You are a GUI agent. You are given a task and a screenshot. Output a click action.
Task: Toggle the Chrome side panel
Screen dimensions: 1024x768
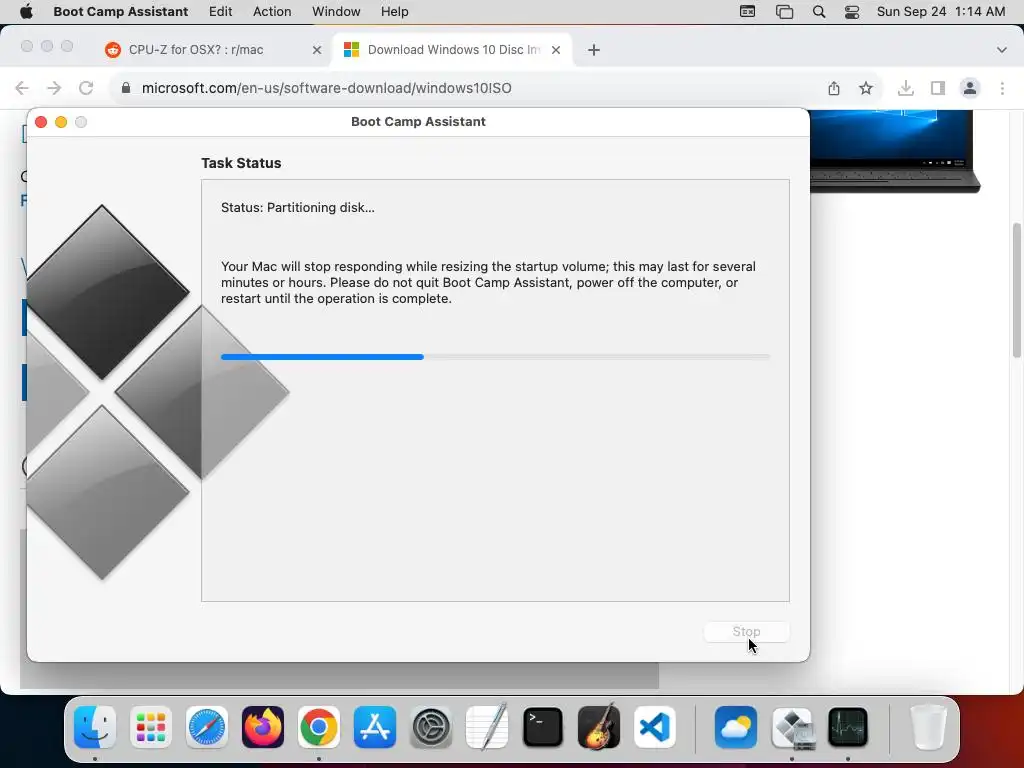pyautogui.click(x=938, y=88)
